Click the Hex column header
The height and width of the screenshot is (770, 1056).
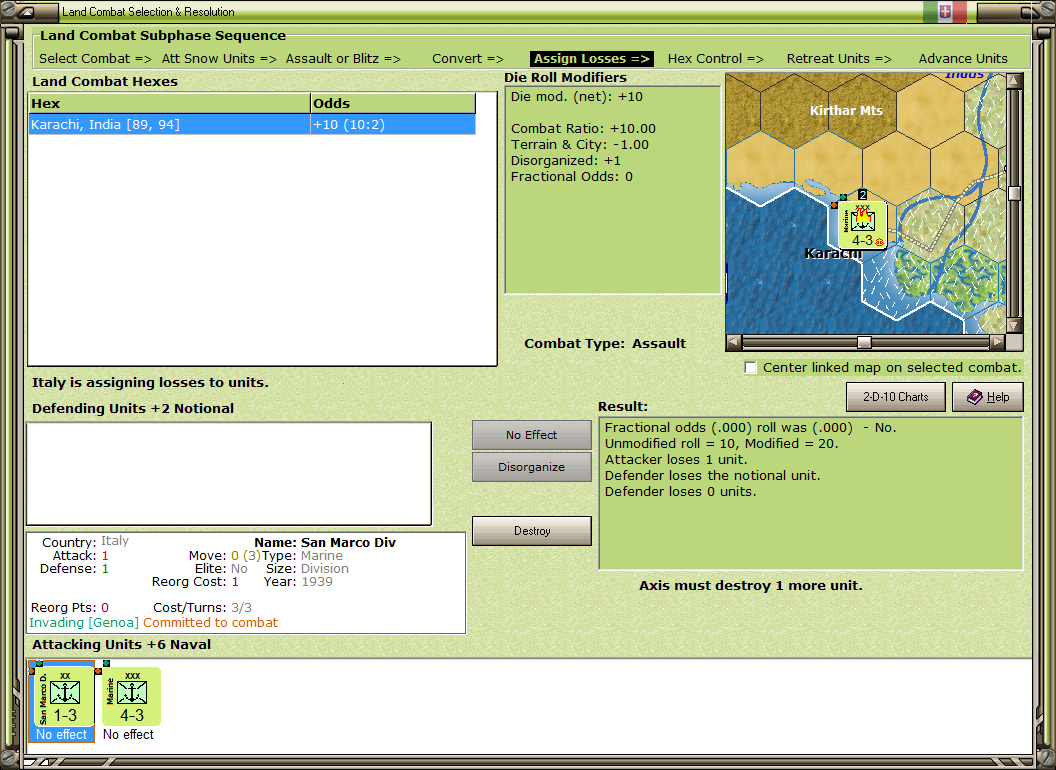(x=169, y=103)
